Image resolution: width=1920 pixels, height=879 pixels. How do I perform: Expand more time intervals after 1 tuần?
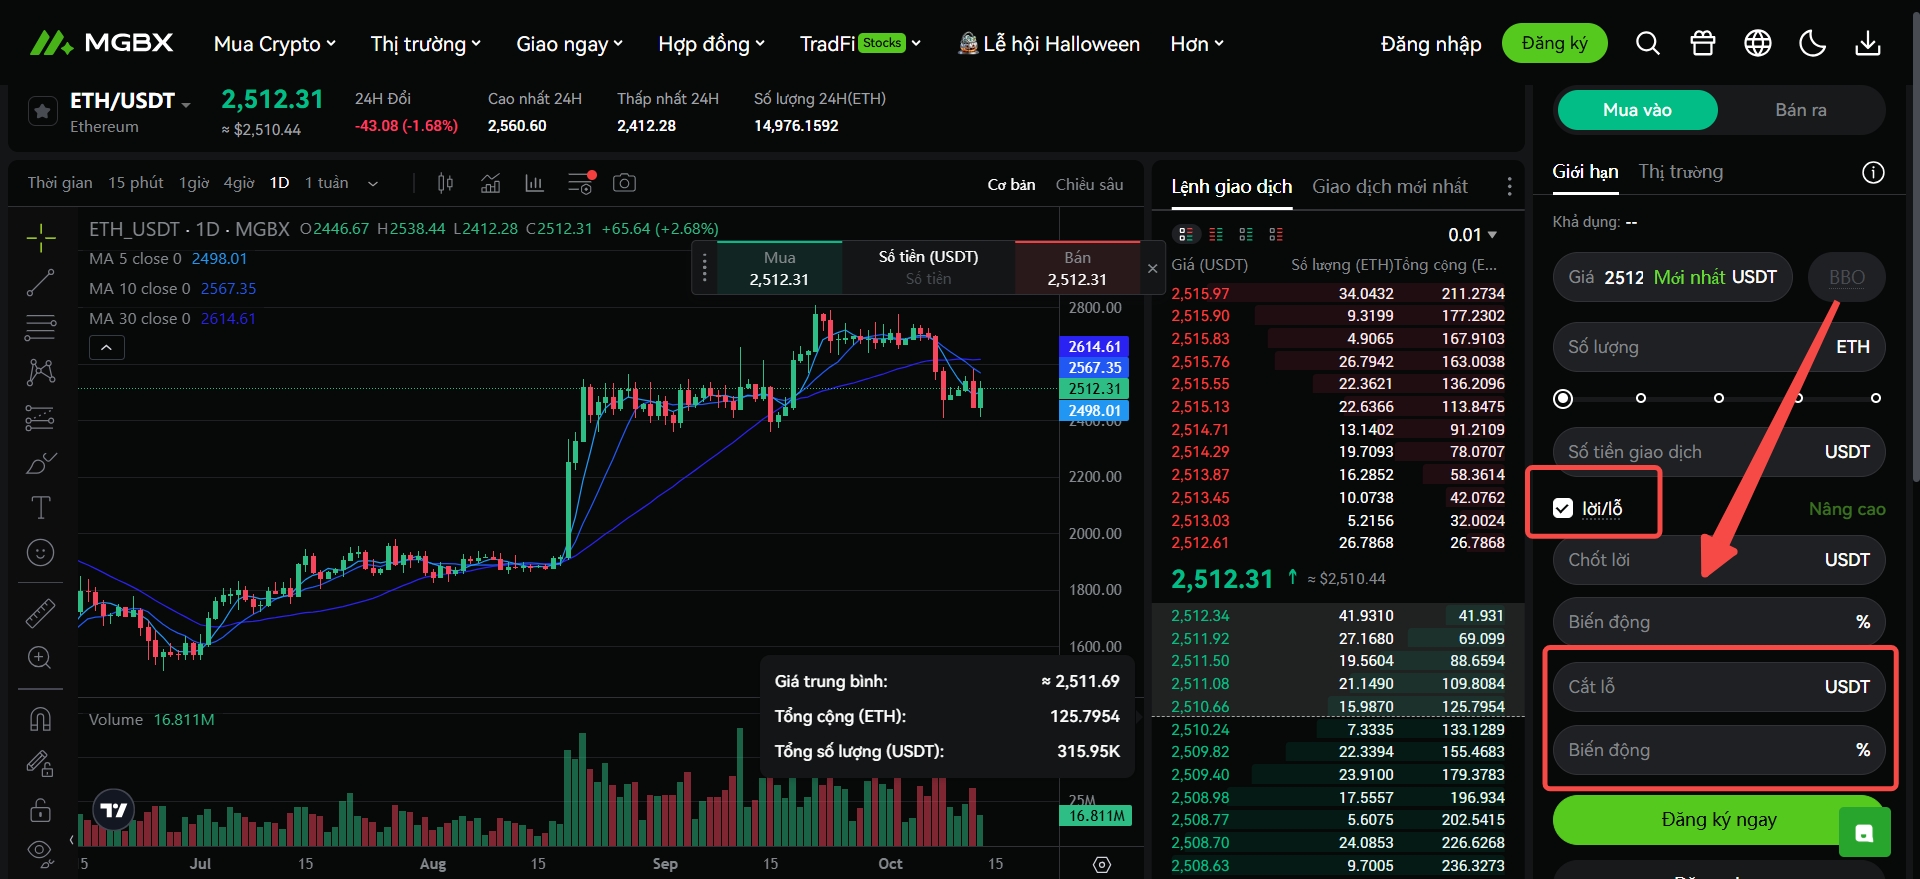pos(373,183)
